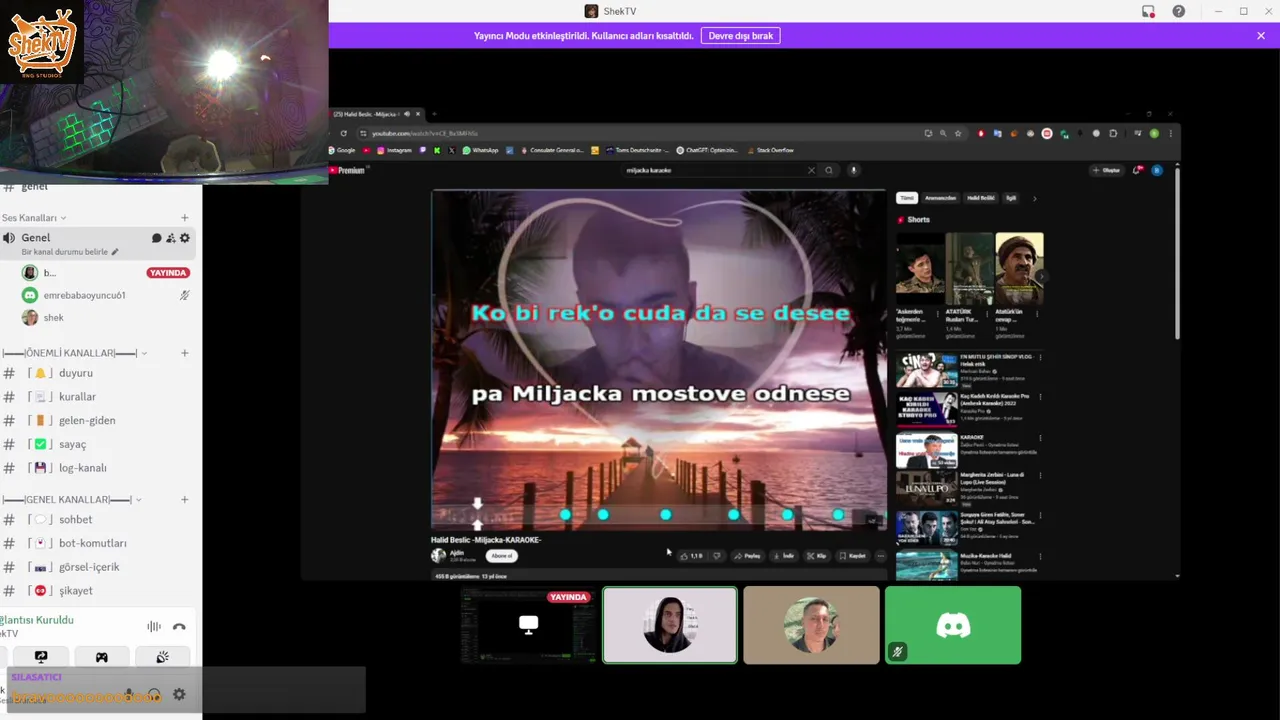Invite people to Genel voice channel
1280x720 pixels.
[x=170, y=238]
